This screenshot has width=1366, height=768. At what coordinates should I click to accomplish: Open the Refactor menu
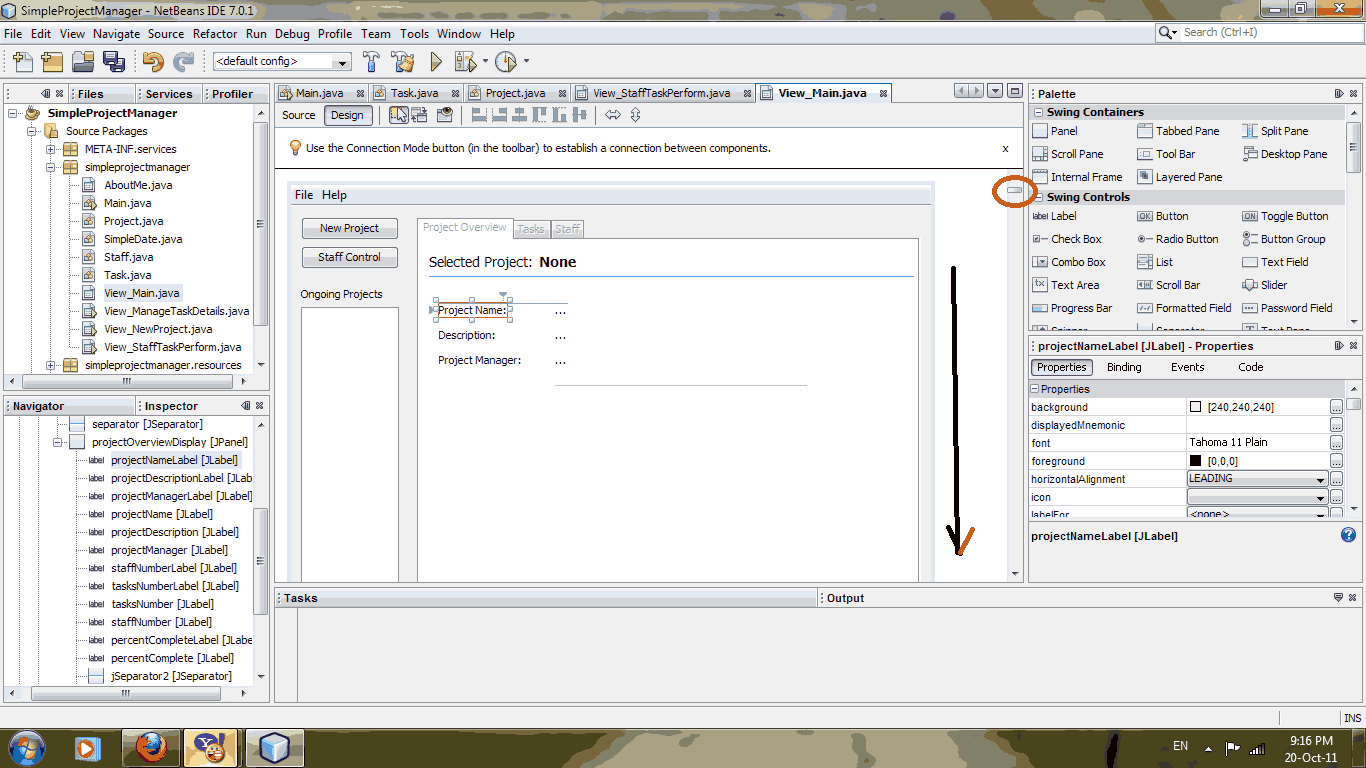215,33
